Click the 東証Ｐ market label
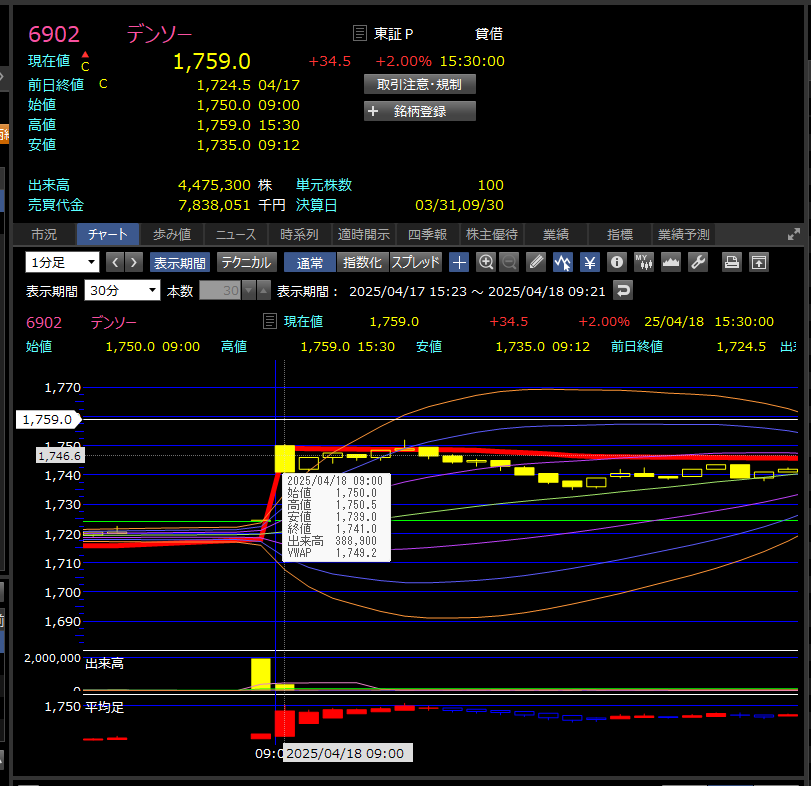 (394, 34)
